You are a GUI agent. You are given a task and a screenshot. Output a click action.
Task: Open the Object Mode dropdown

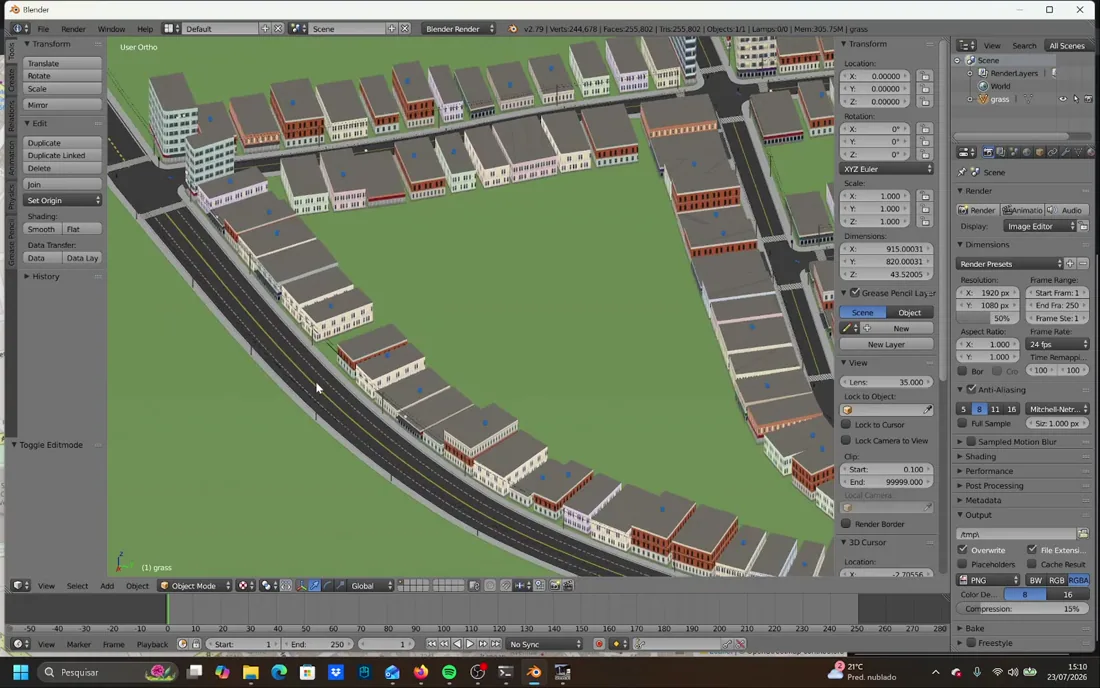pyautogui.click(x=194, y=586)
